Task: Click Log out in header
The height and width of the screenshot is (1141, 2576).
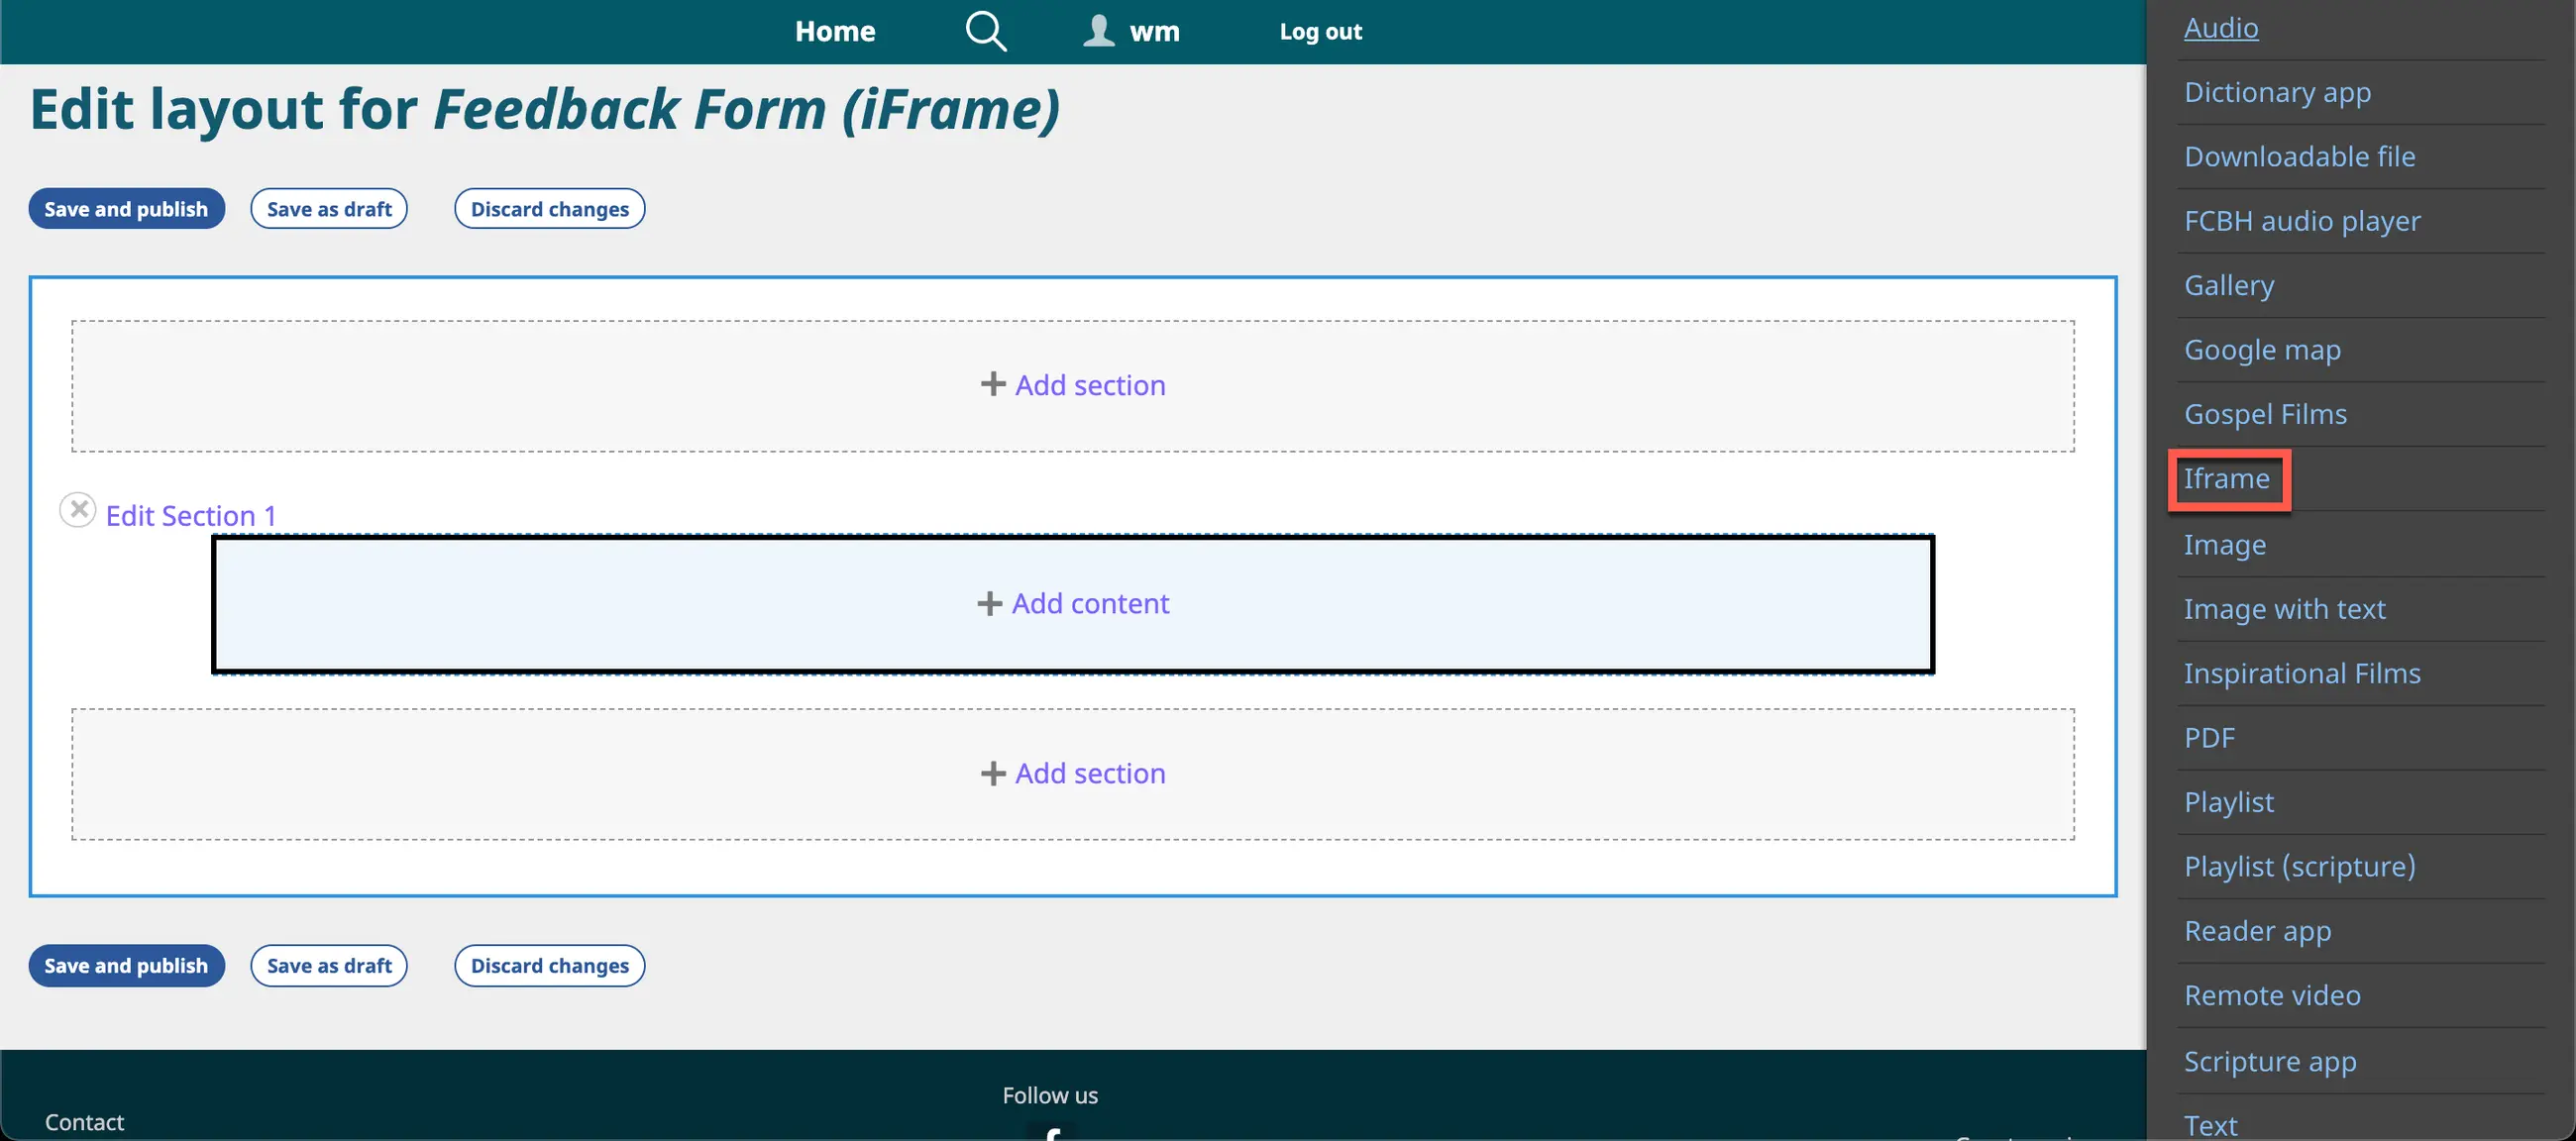Action: pyautogui.click(x=1320, y=31)
